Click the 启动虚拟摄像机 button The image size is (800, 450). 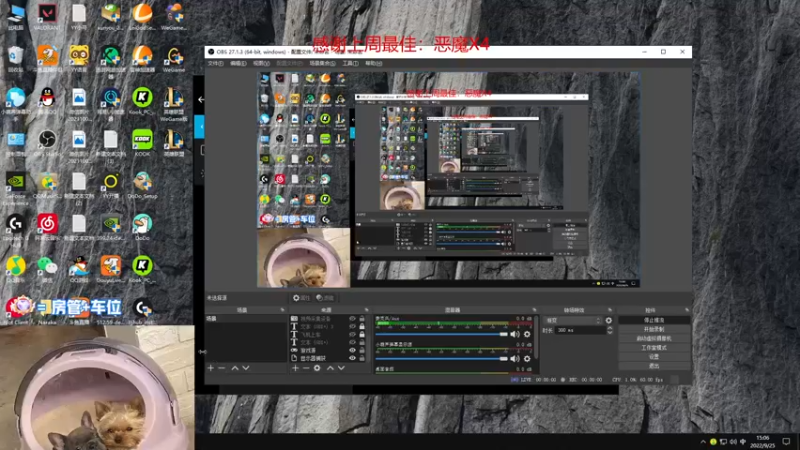pos(654,339)
